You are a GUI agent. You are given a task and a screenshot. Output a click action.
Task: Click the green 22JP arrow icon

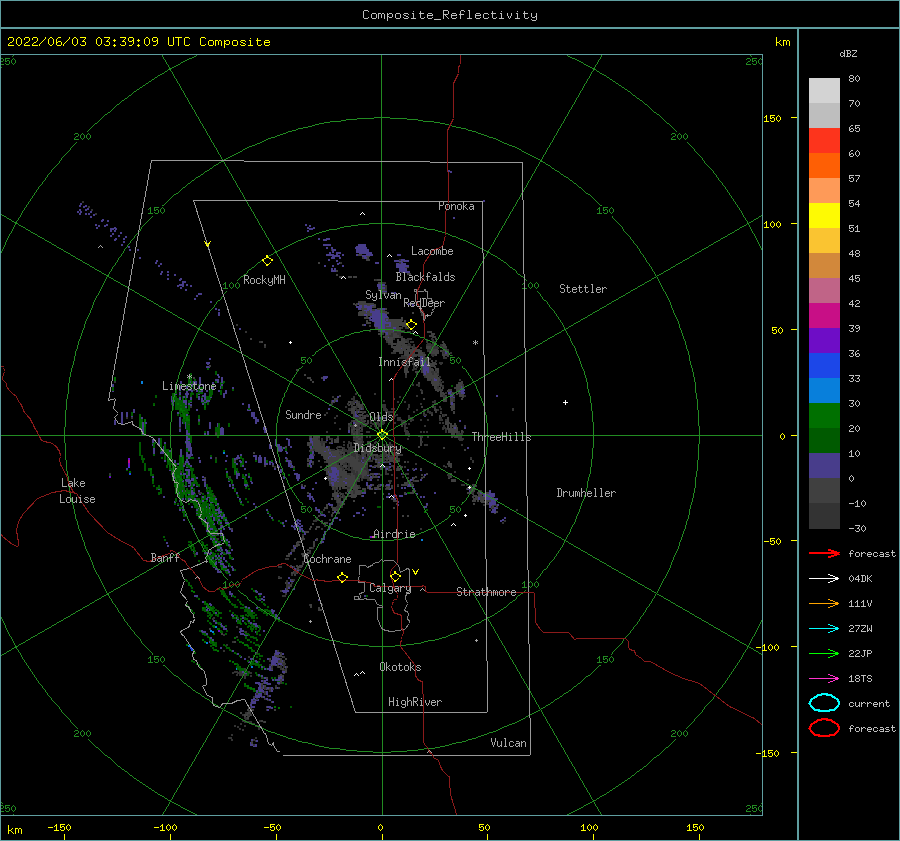[824, 653]
